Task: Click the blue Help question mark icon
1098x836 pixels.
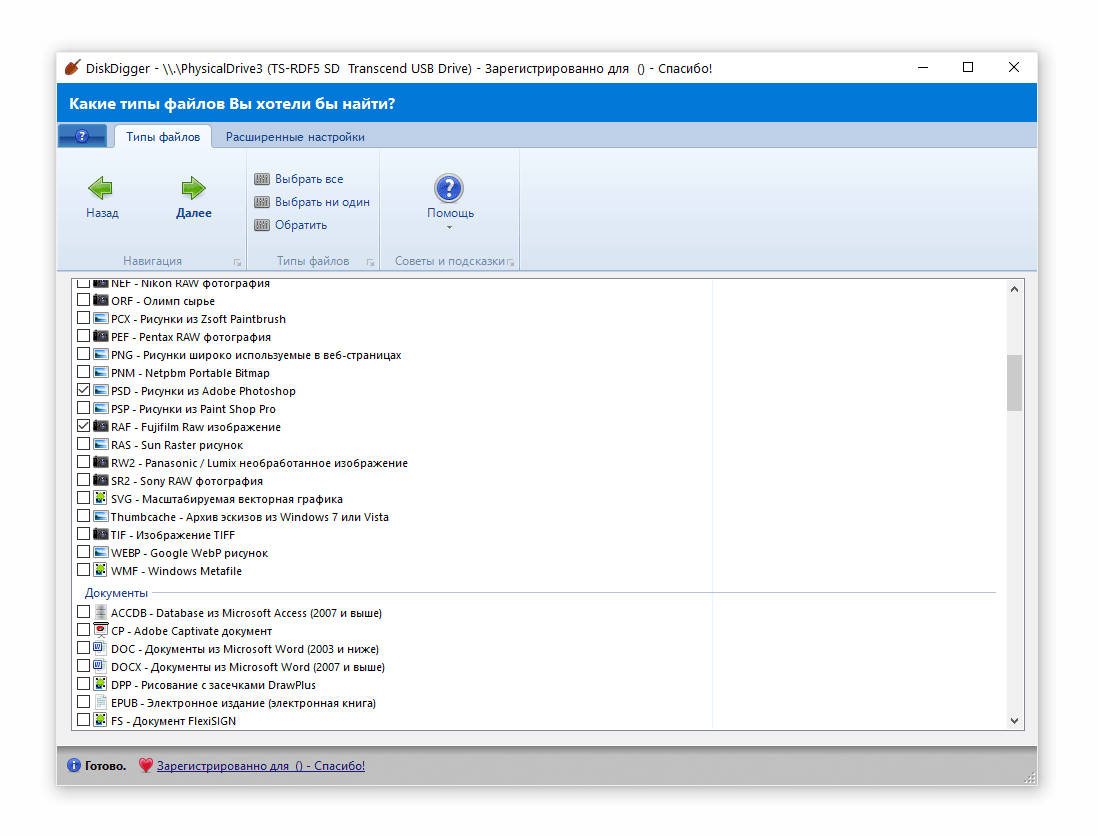Action: (x=449, y=188)
